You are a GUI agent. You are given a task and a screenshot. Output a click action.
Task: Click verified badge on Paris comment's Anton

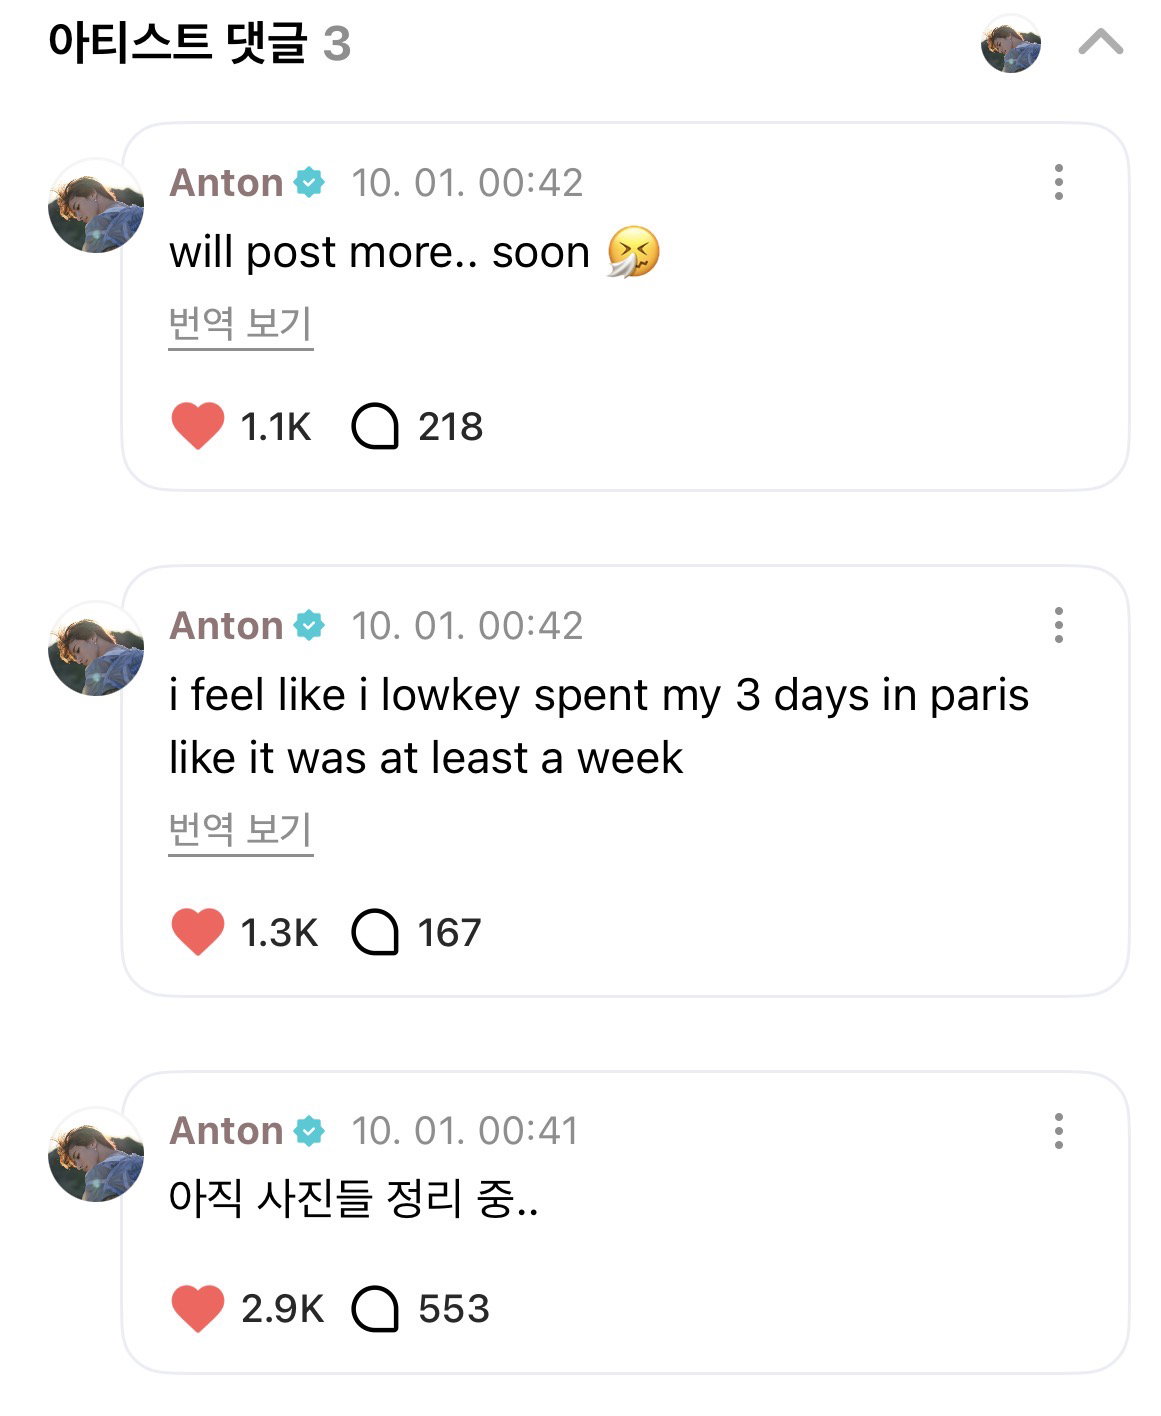pos(309,625)
